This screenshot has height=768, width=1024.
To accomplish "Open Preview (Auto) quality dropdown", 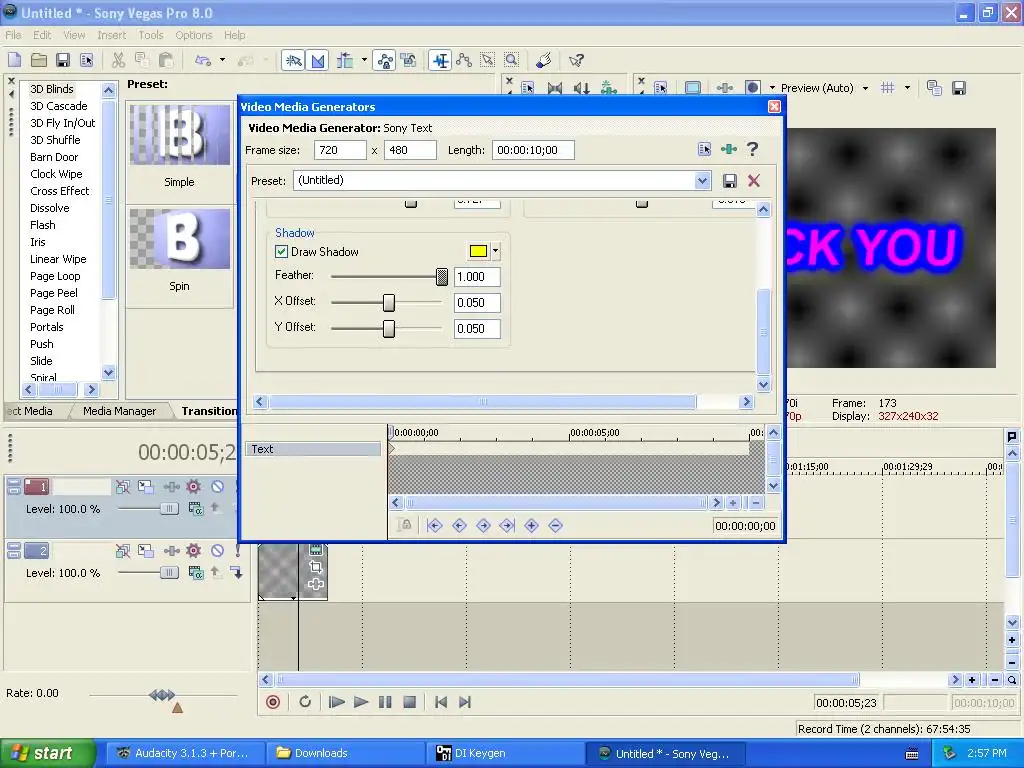I will click(x=865, y=88).
